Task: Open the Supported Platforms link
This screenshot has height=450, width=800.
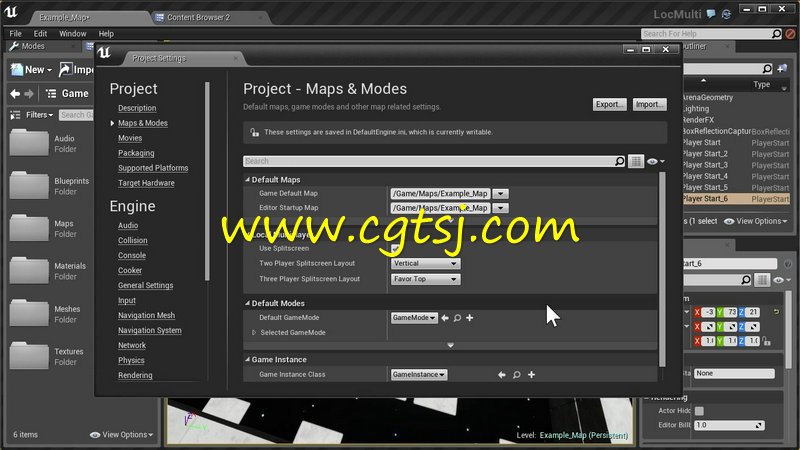Action: (153, 168)
